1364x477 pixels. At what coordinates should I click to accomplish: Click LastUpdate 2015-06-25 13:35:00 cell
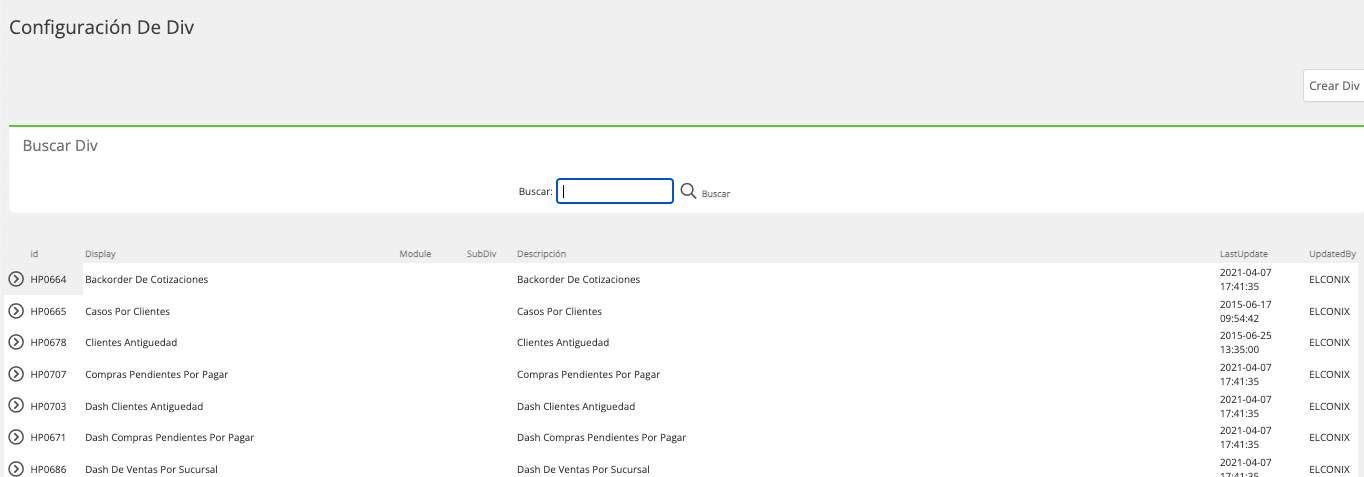tap(1245, 342)
